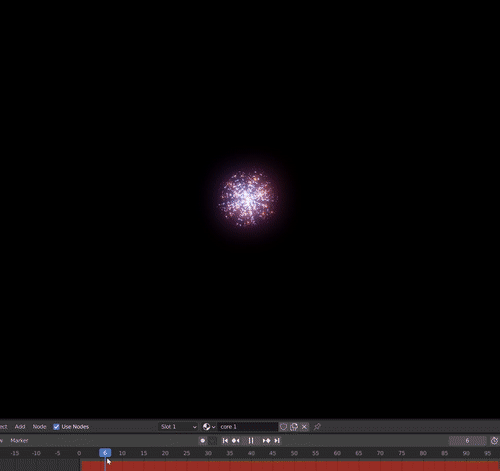Jump to the end frame
Screen dimensions: 500x471
tap(277, 441)
